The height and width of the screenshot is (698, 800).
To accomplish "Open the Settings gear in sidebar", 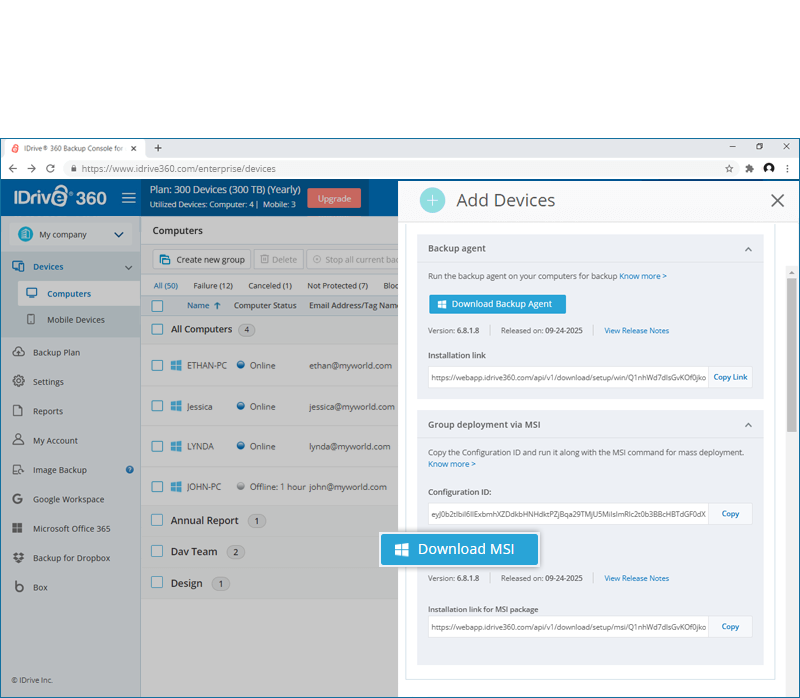I will point(48,382).
